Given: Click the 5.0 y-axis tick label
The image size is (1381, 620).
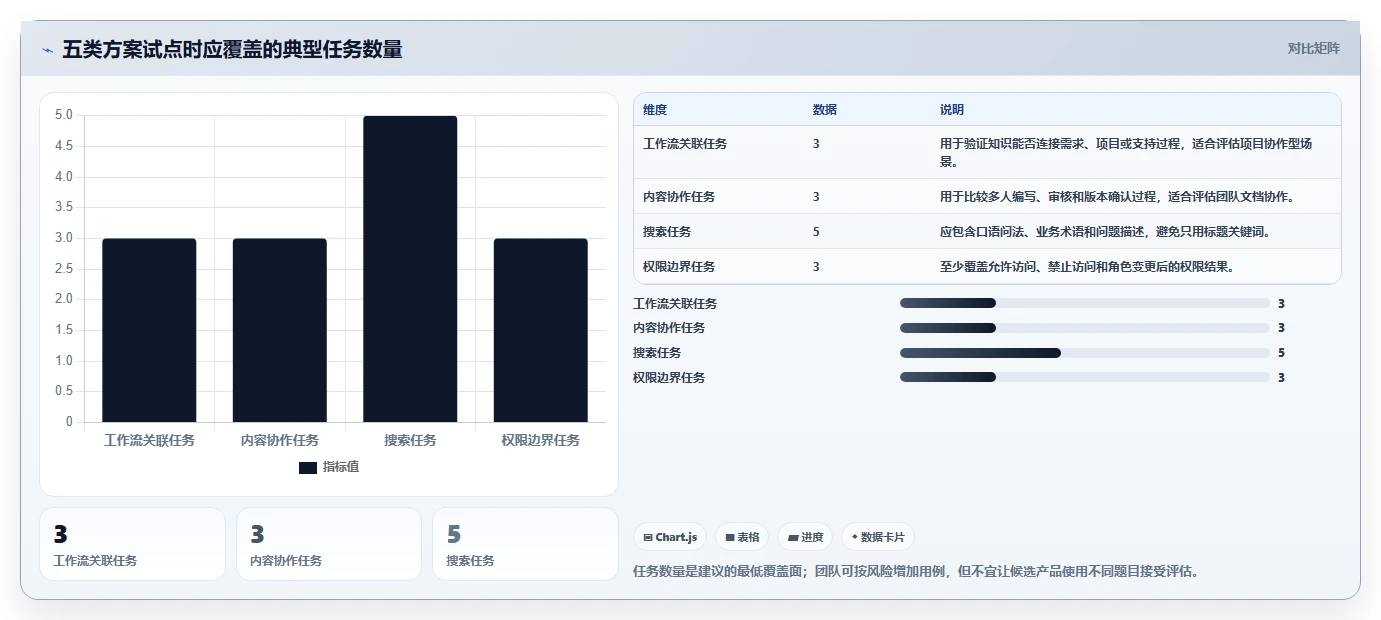Looking at the screenshot, I should click(64, 115).
